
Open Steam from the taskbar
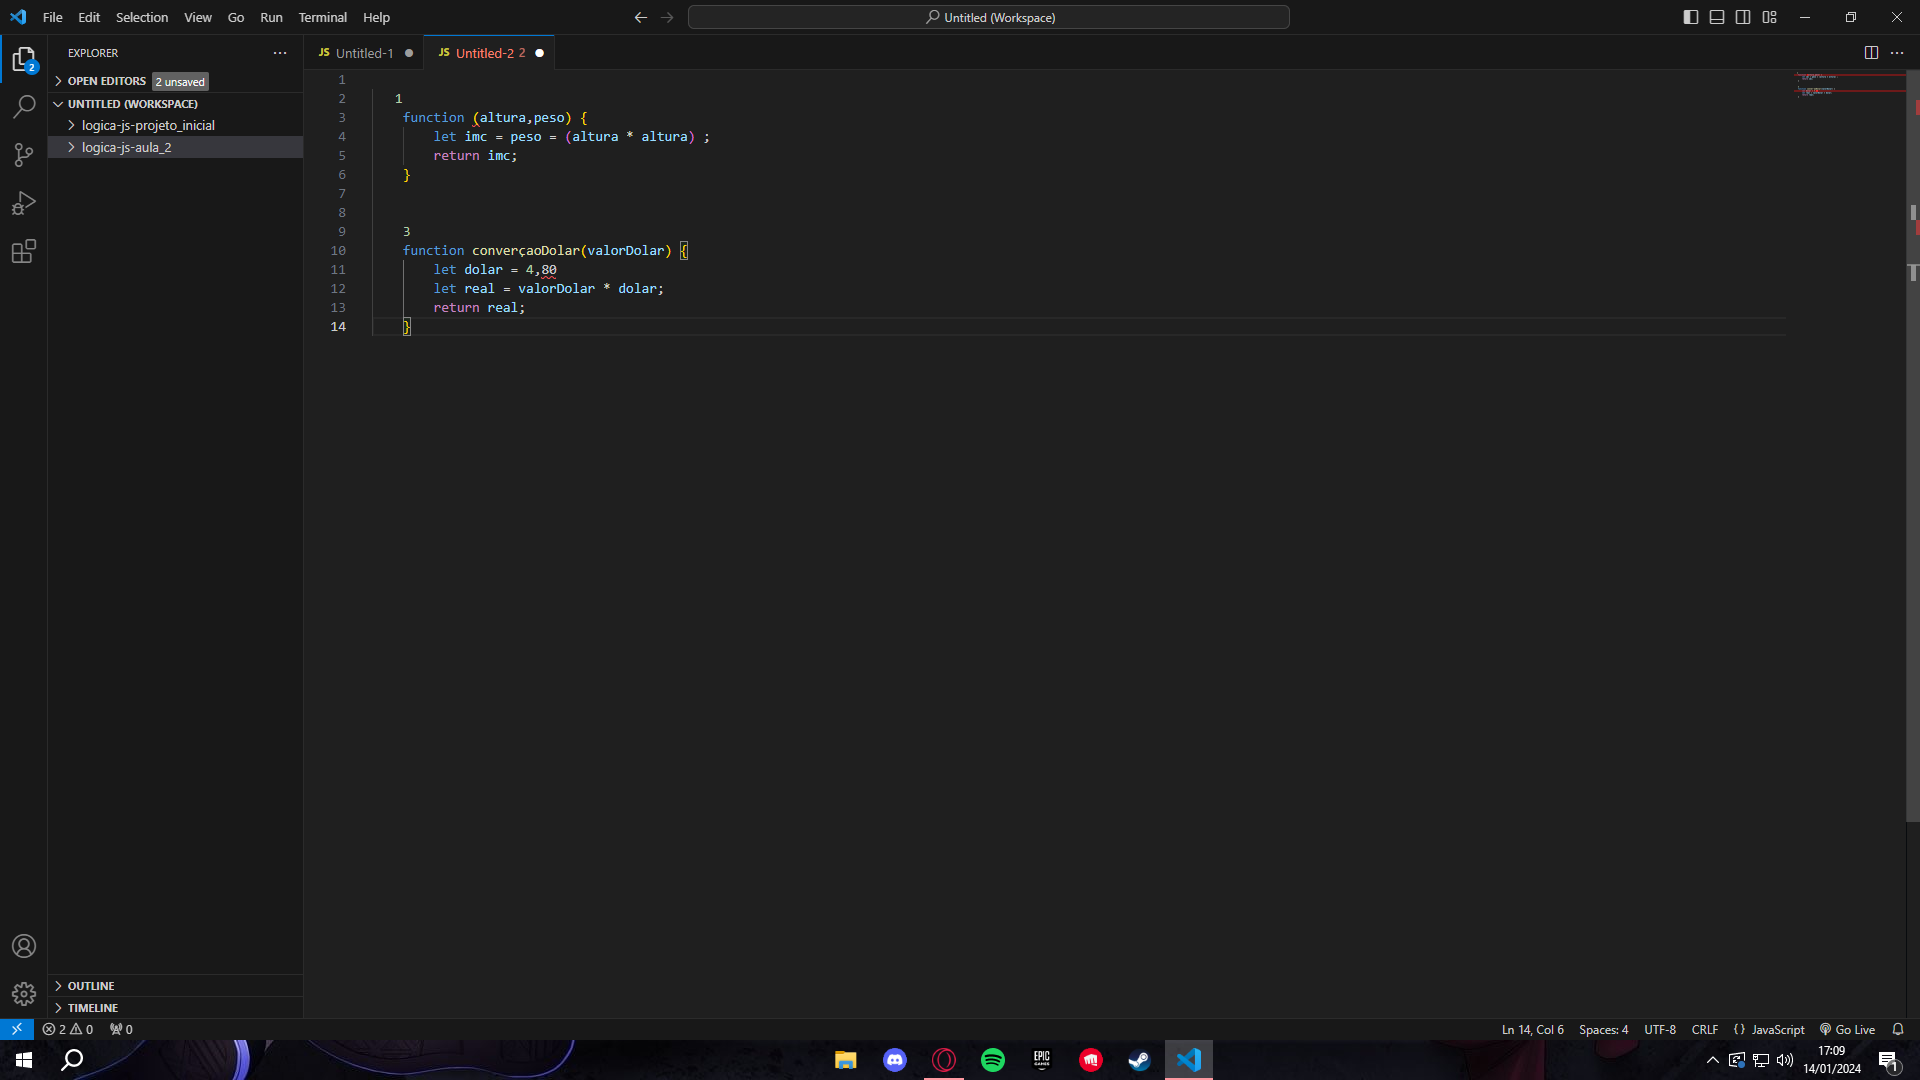coord(1139,1060)
